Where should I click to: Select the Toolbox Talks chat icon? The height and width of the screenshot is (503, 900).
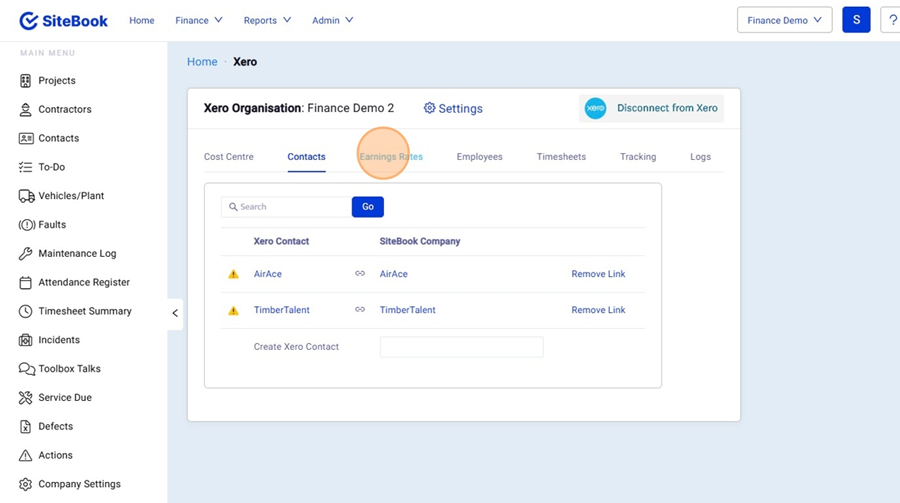(x=26, y=369)
